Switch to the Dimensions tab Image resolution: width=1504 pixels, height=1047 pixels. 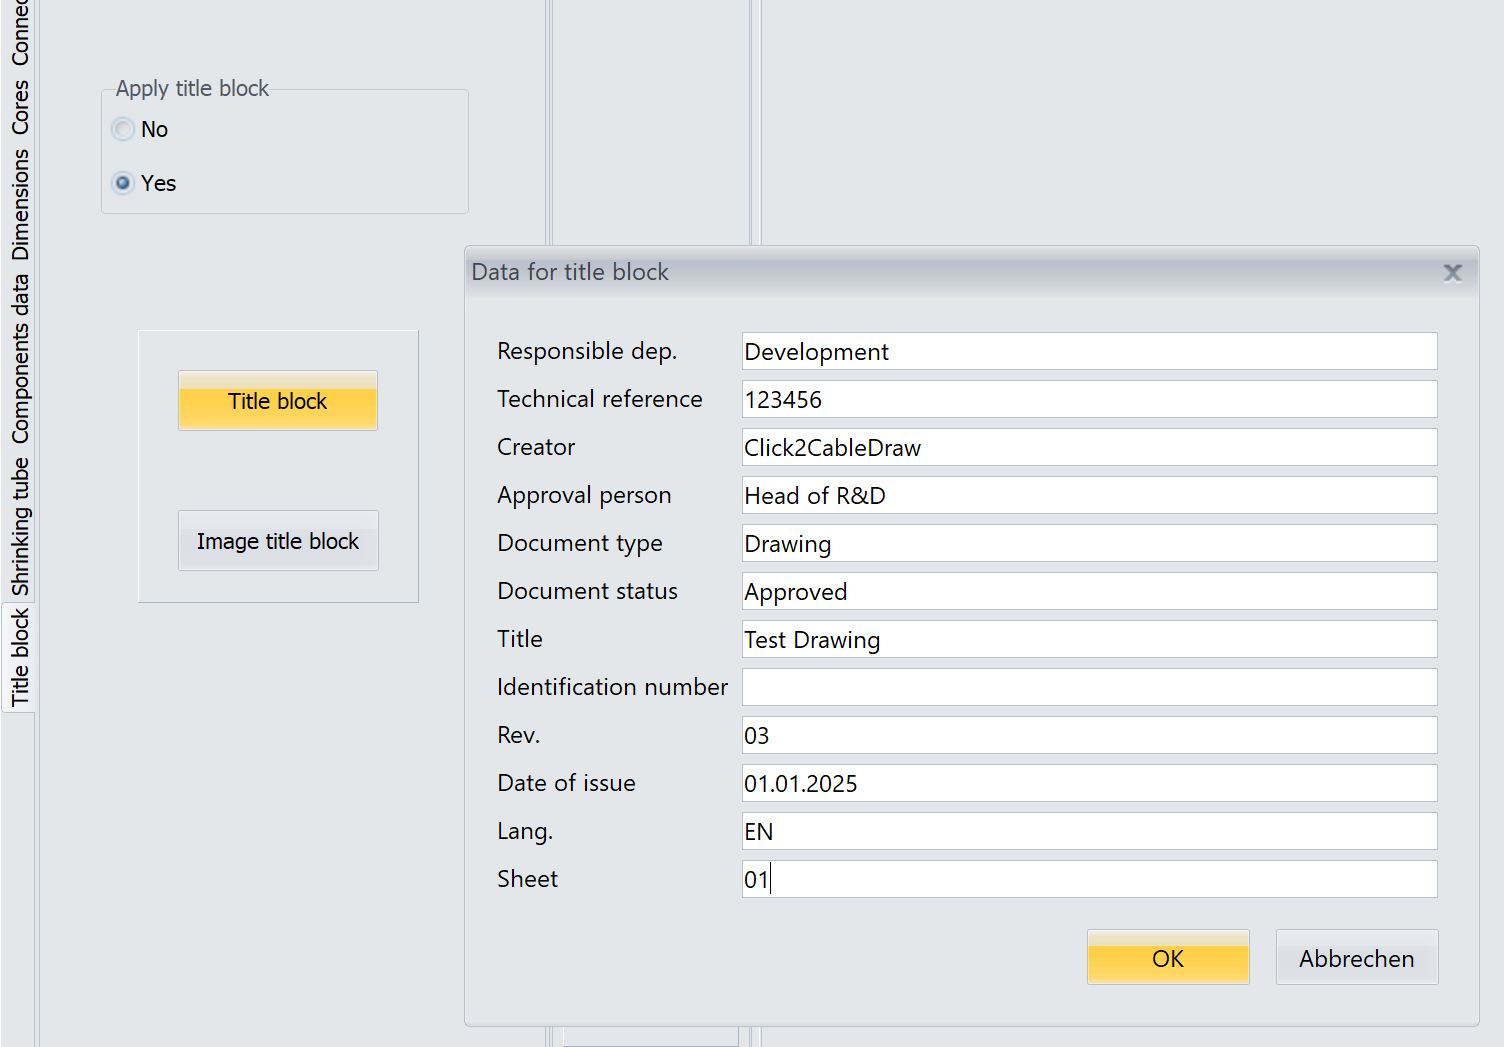coord(20,205)
